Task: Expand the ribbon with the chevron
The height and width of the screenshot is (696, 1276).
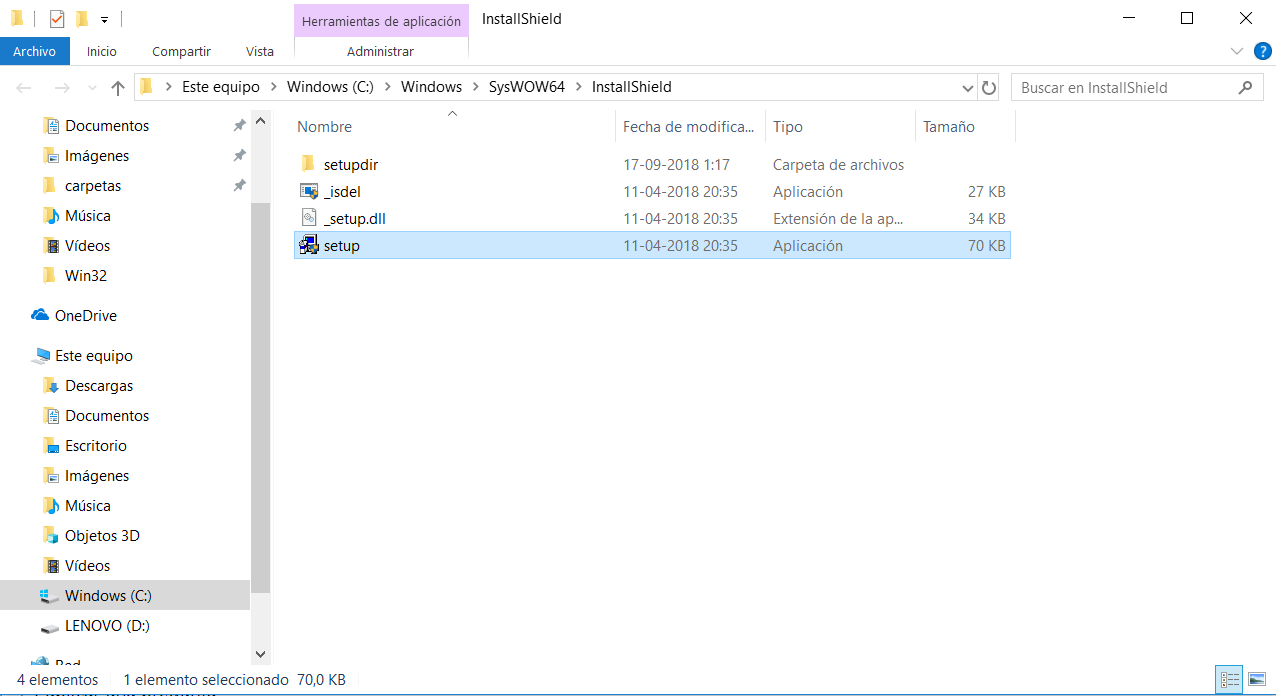Action: coord(1236,51)
